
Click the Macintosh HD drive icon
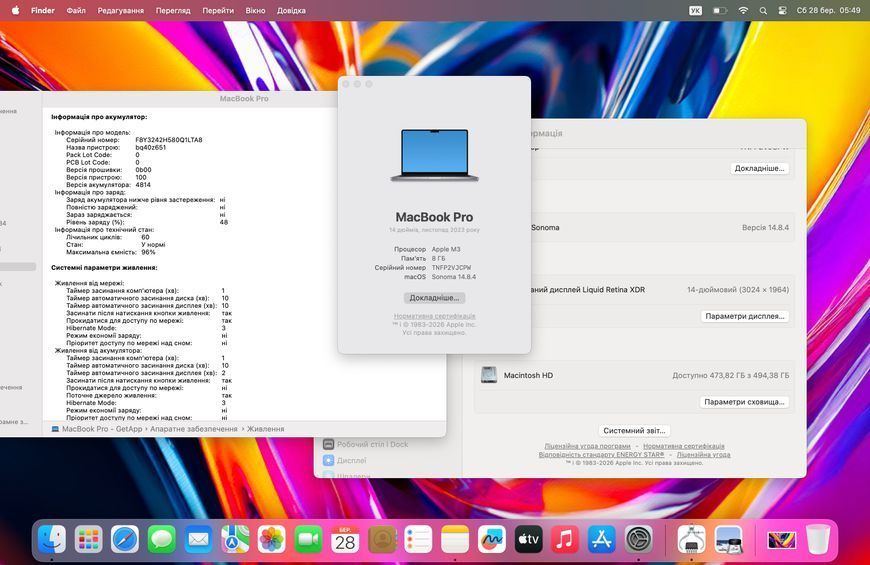489,375
